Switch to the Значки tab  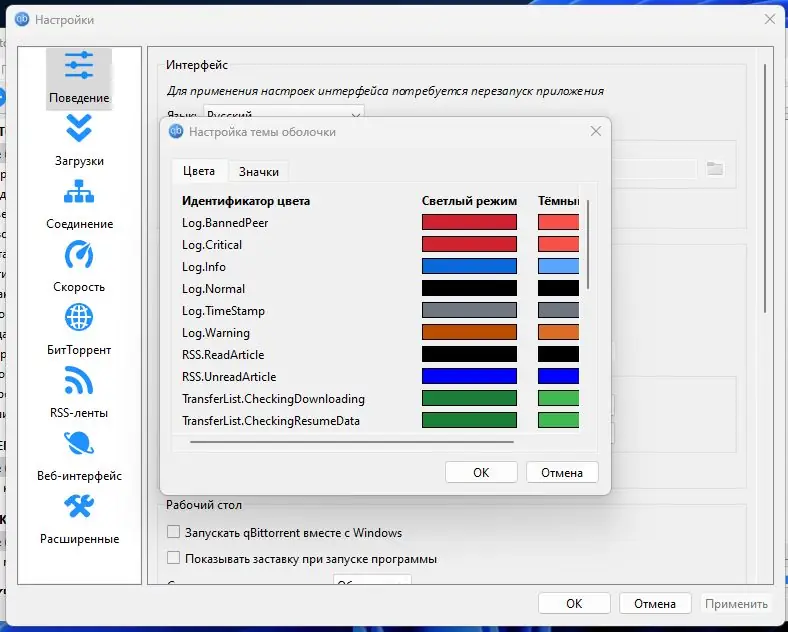click(259, 172)
